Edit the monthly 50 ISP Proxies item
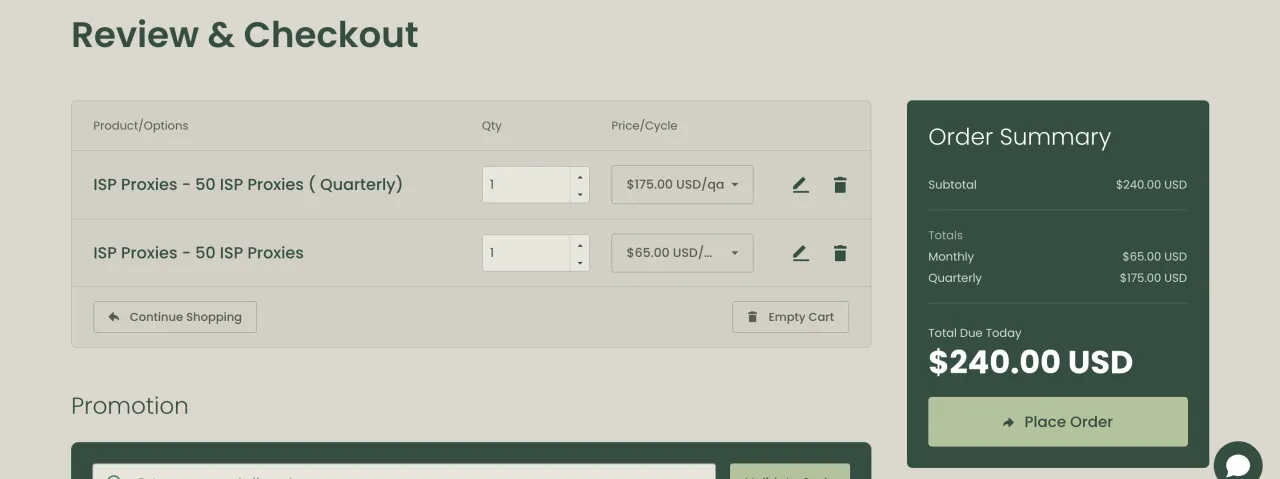The width and height of the screenshot is (1280, 479). pyautogui.click(x=800, y=253)
